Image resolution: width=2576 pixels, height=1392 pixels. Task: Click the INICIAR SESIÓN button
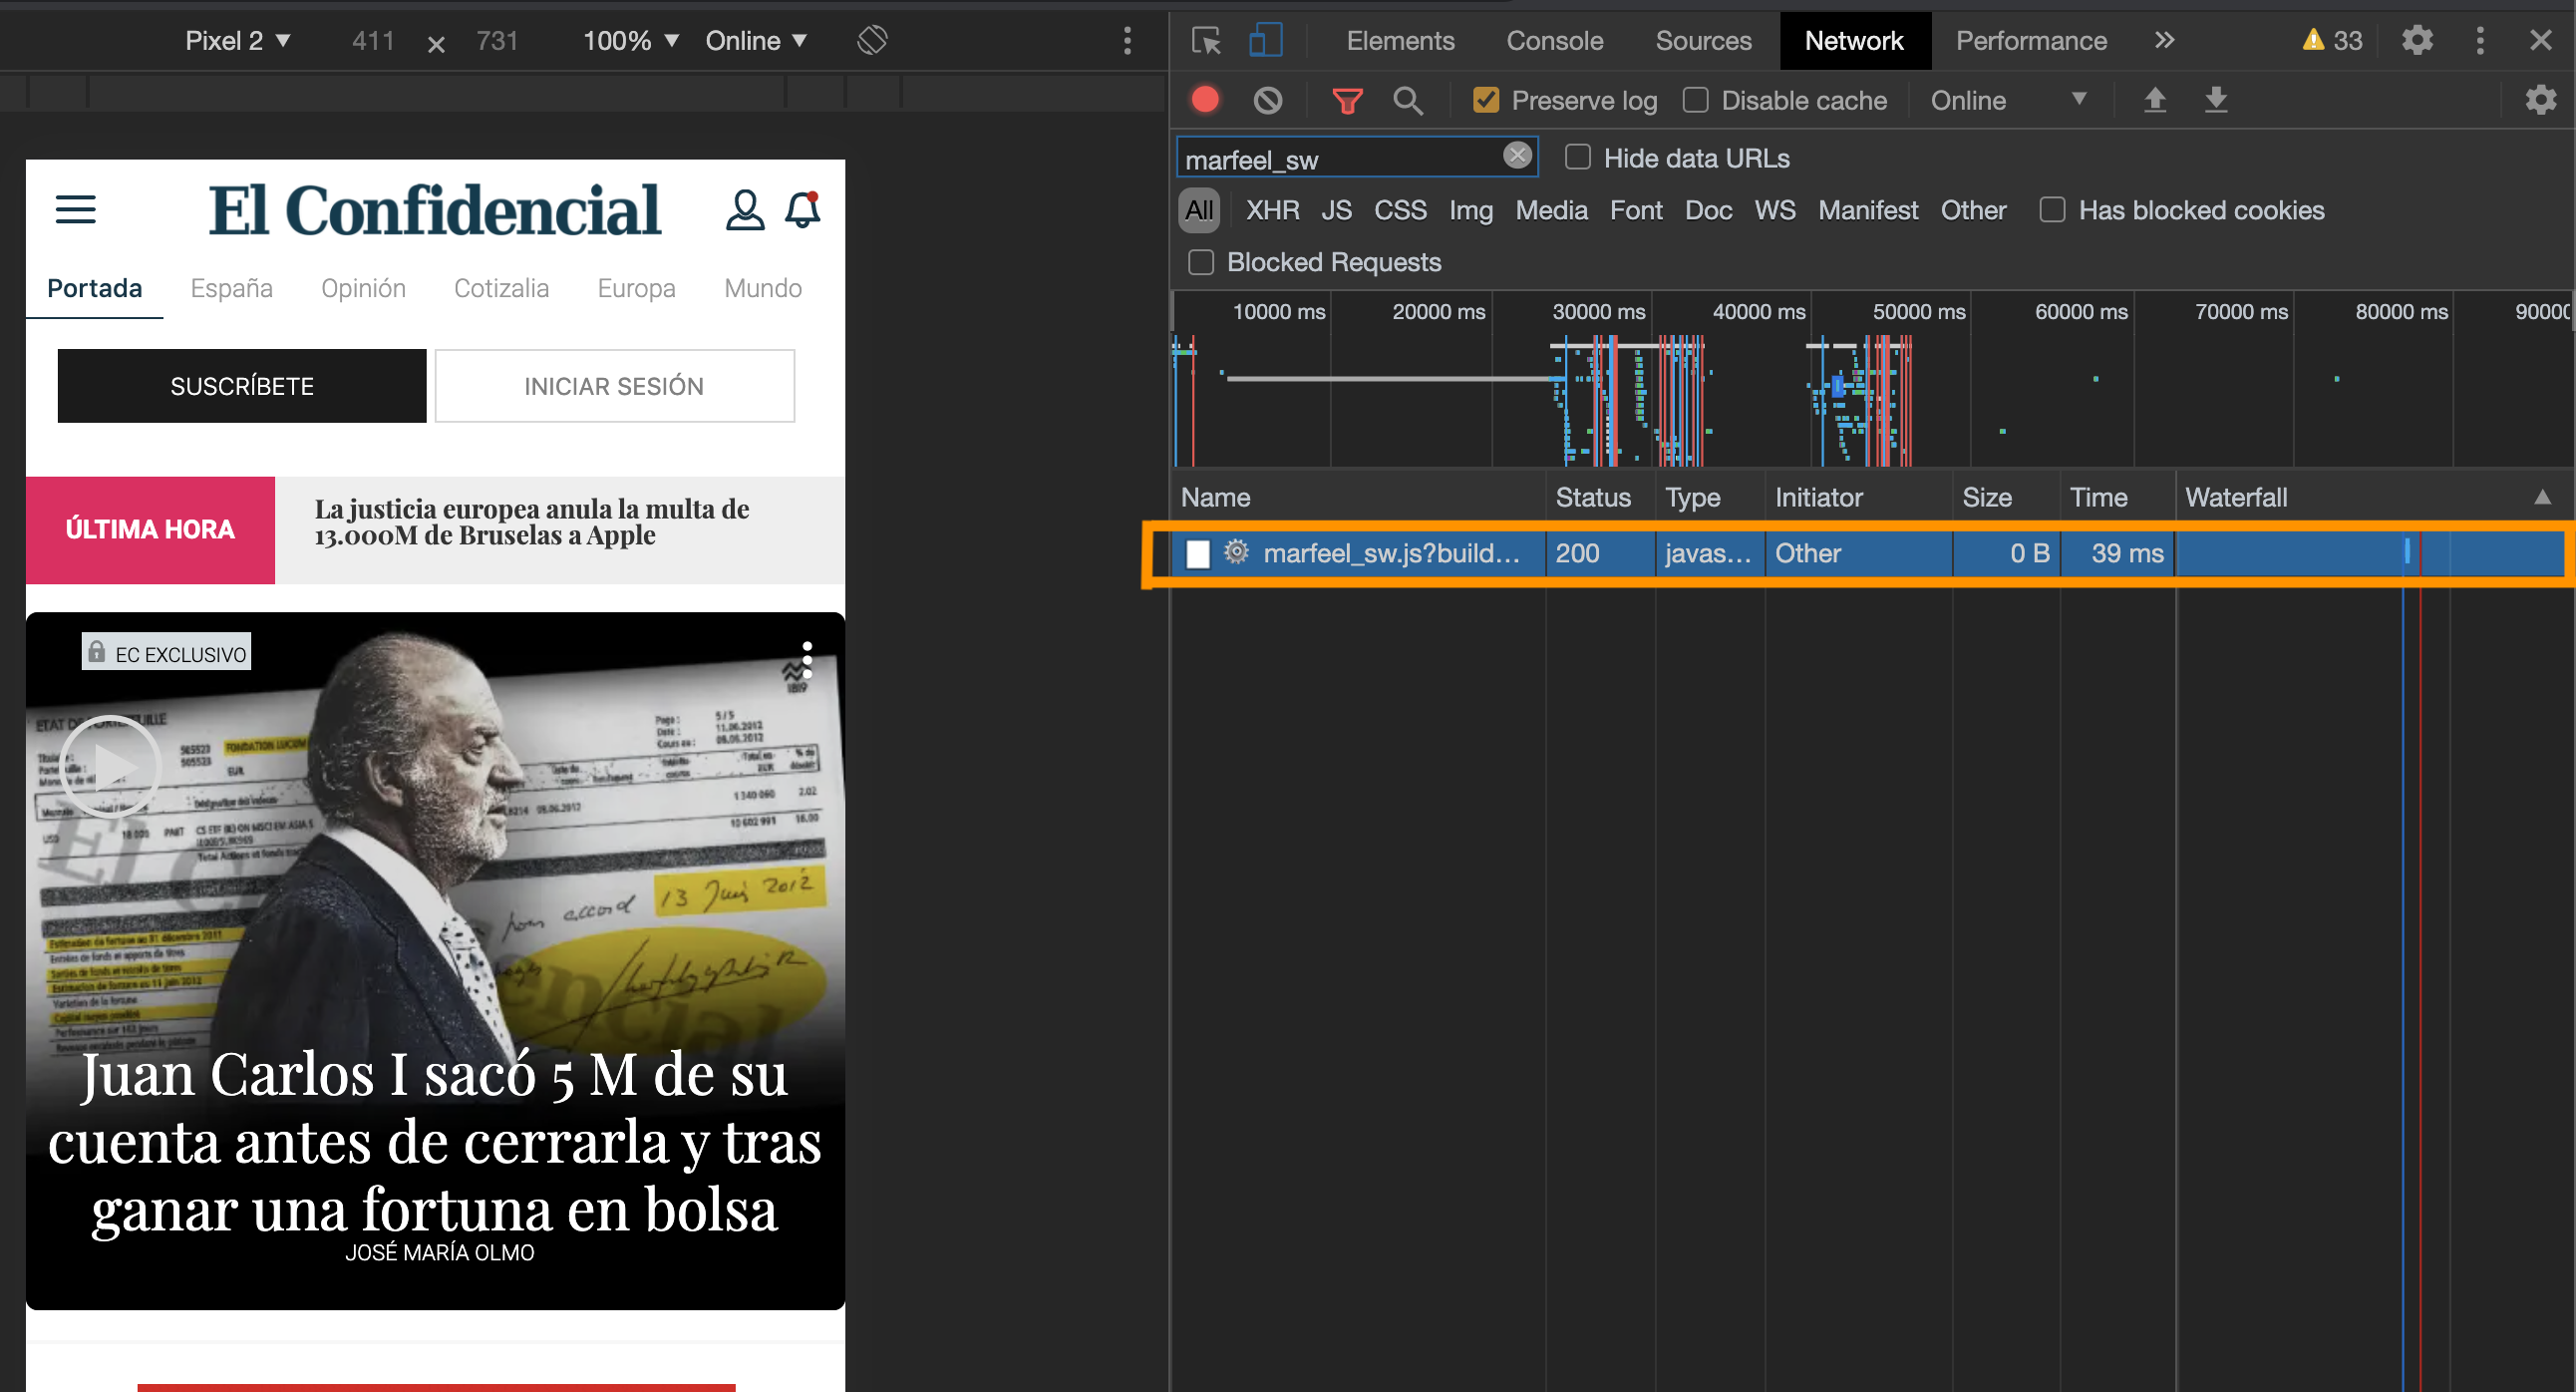point(613,386)
